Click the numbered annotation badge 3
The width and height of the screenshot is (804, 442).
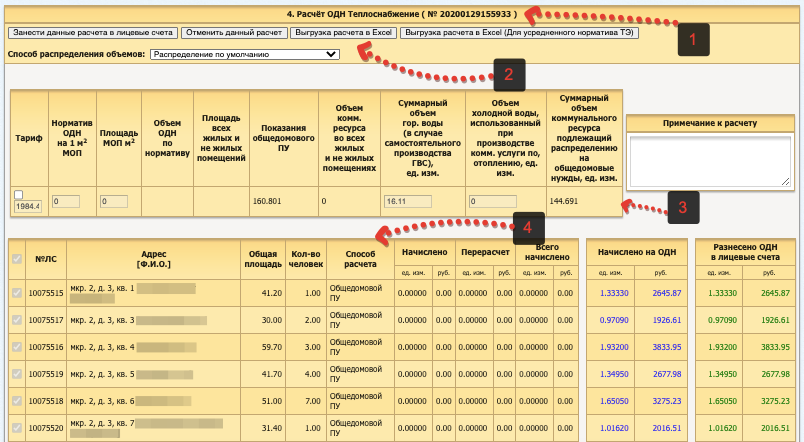coord(681,207)
